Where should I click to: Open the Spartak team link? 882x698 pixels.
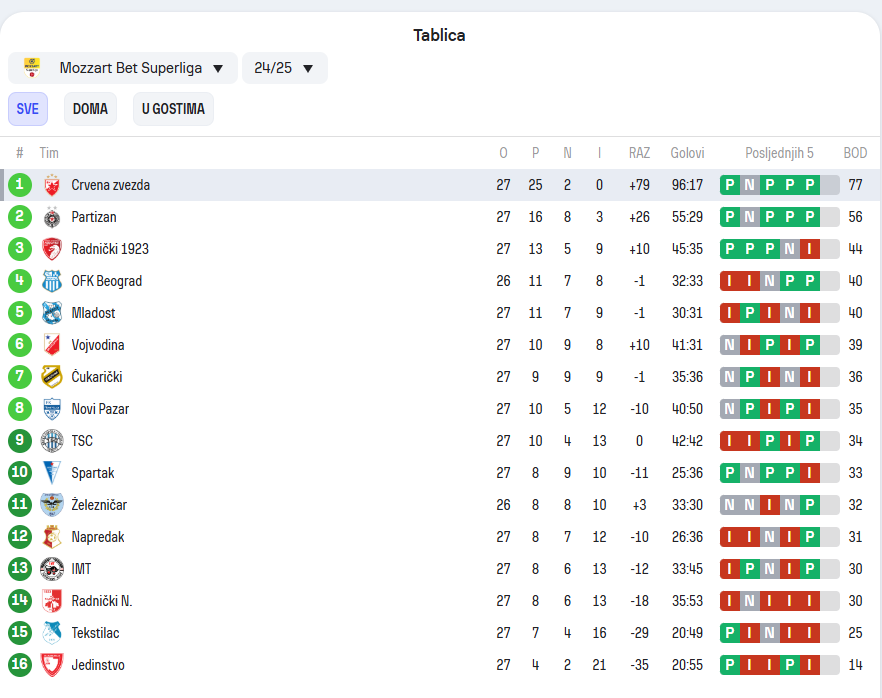point(93,473)
